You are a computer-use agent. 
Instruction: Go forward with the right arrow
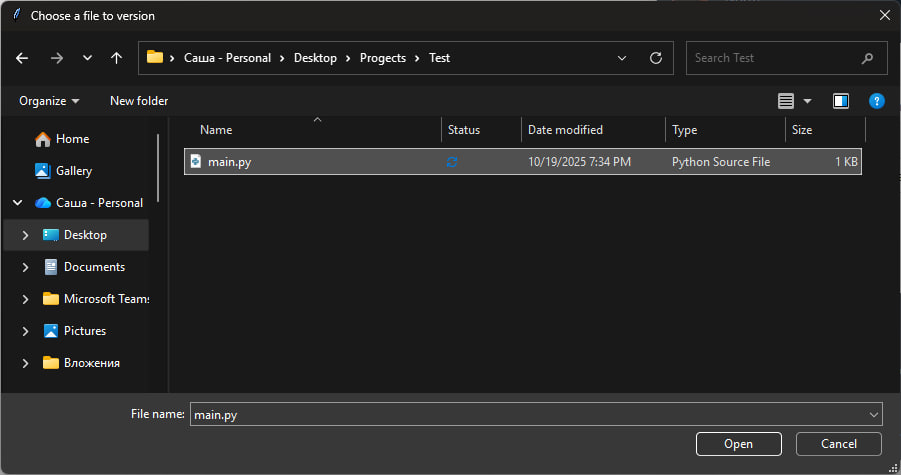pos(56,58)
